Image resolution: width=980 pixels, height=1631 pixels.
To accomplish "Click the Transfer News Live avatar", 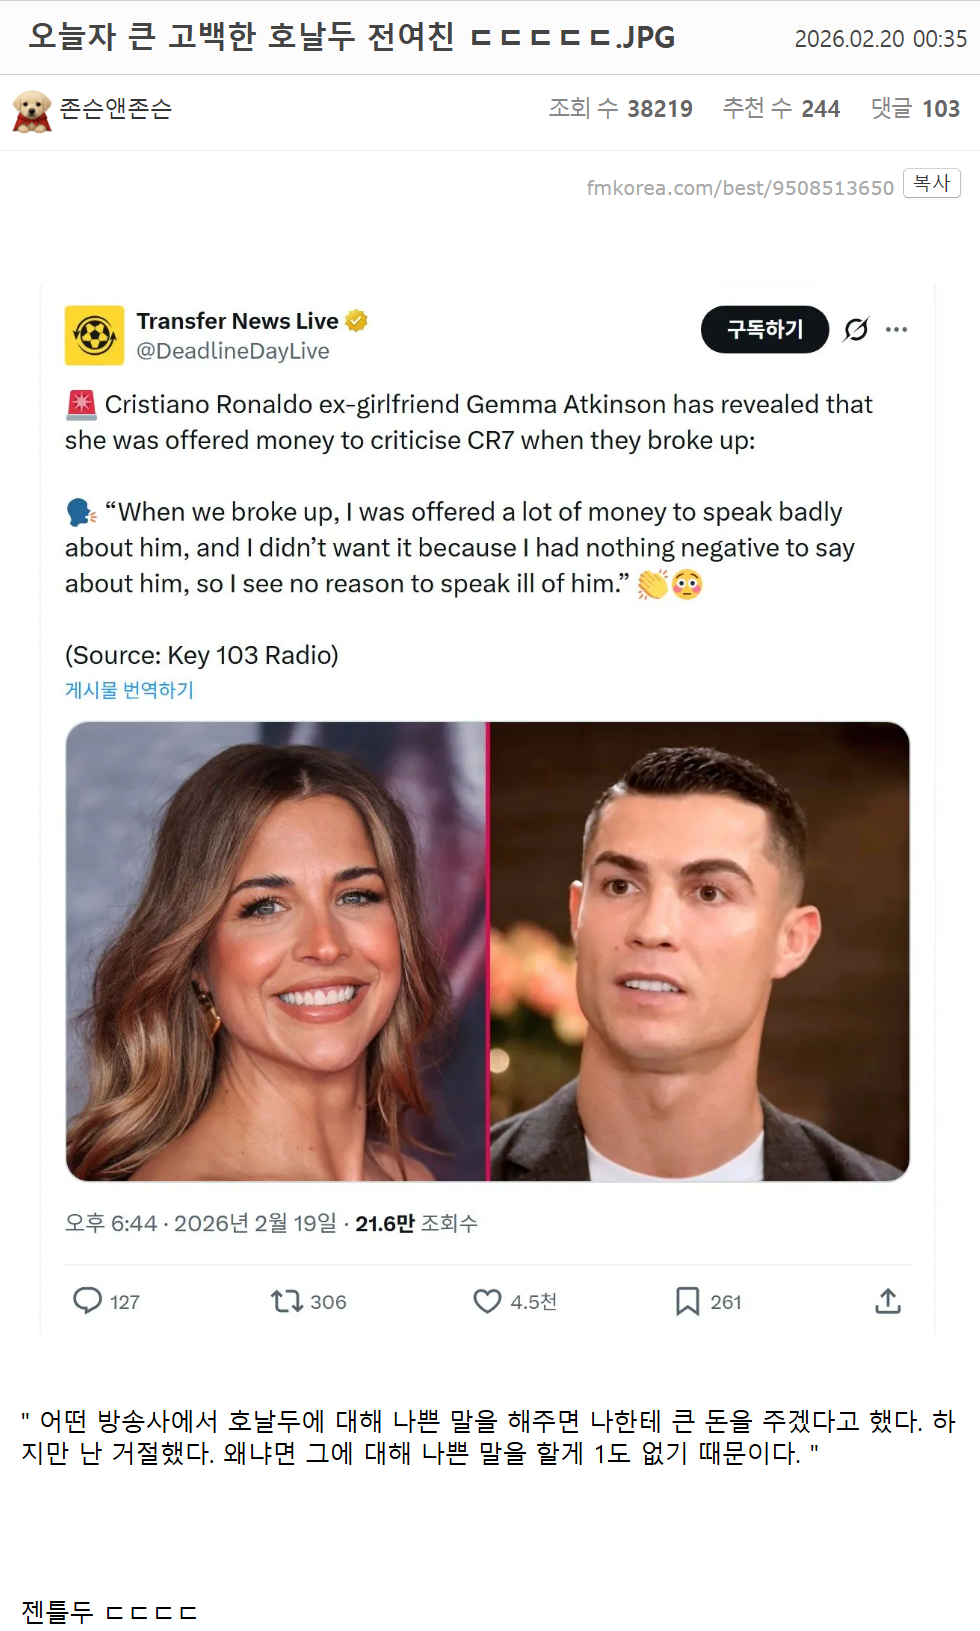I will point(95,335).
